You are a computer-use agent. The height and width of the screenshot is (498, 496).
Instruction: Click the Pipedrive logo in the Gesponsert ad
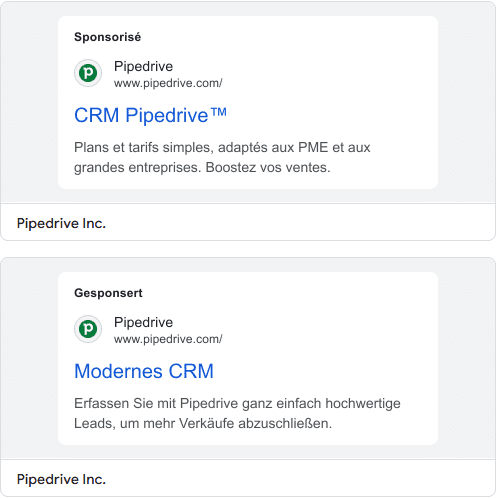tap(88, 329)
